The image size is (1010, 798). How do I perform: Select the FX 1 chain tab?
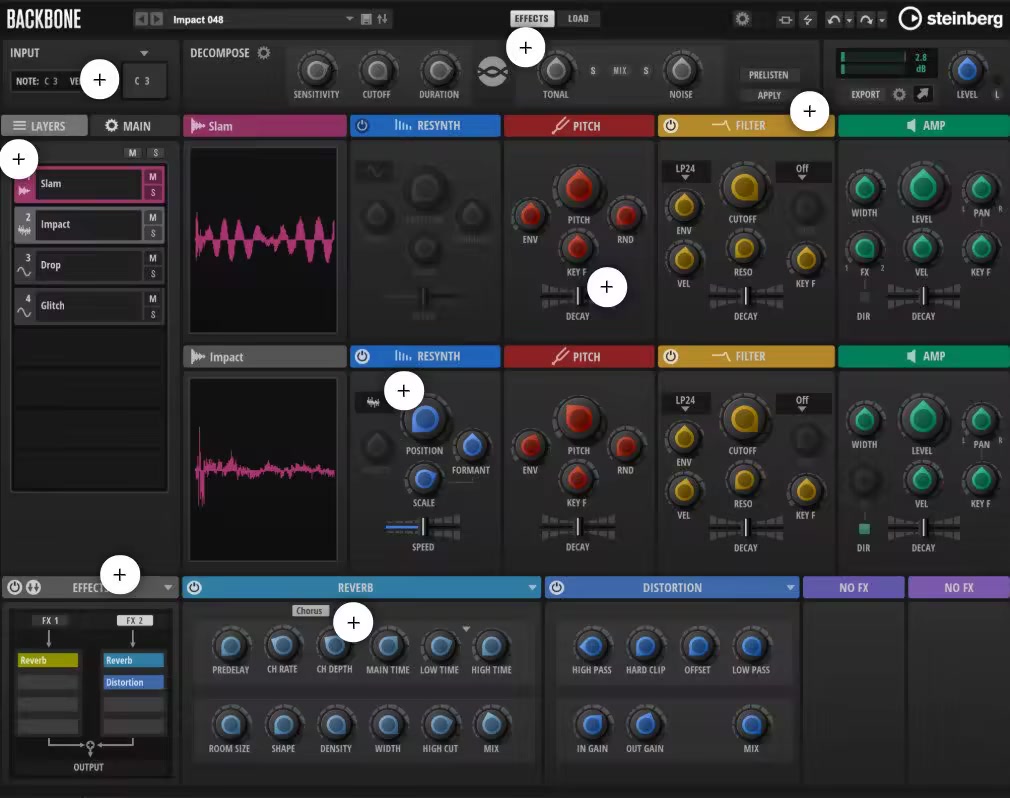point(50,620)
